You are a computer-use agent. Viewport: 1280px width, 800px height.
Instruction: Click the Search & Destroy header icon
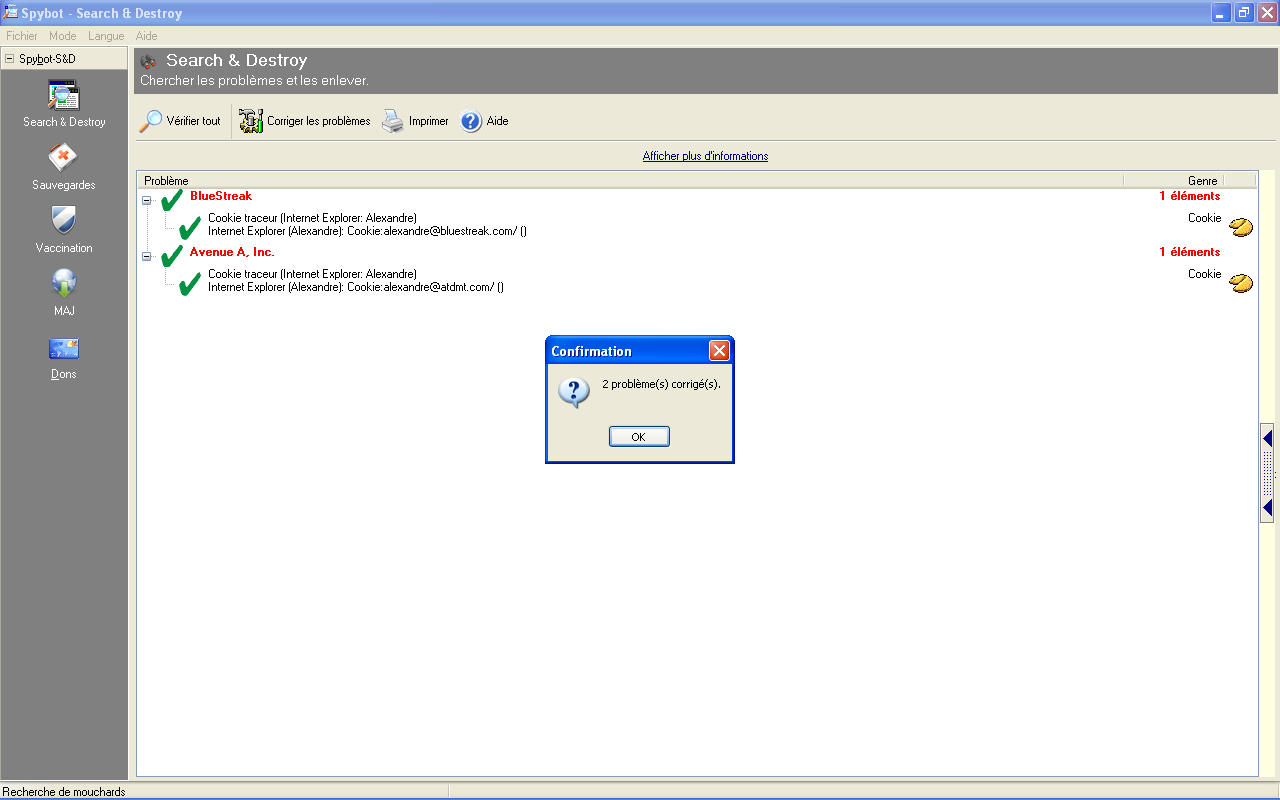[x=149, y=62]
